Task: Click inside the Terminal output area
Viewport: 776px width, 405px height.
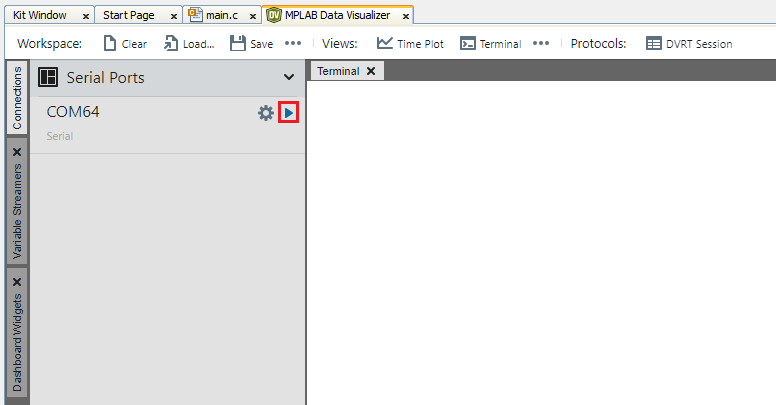Action: (541, 243)
